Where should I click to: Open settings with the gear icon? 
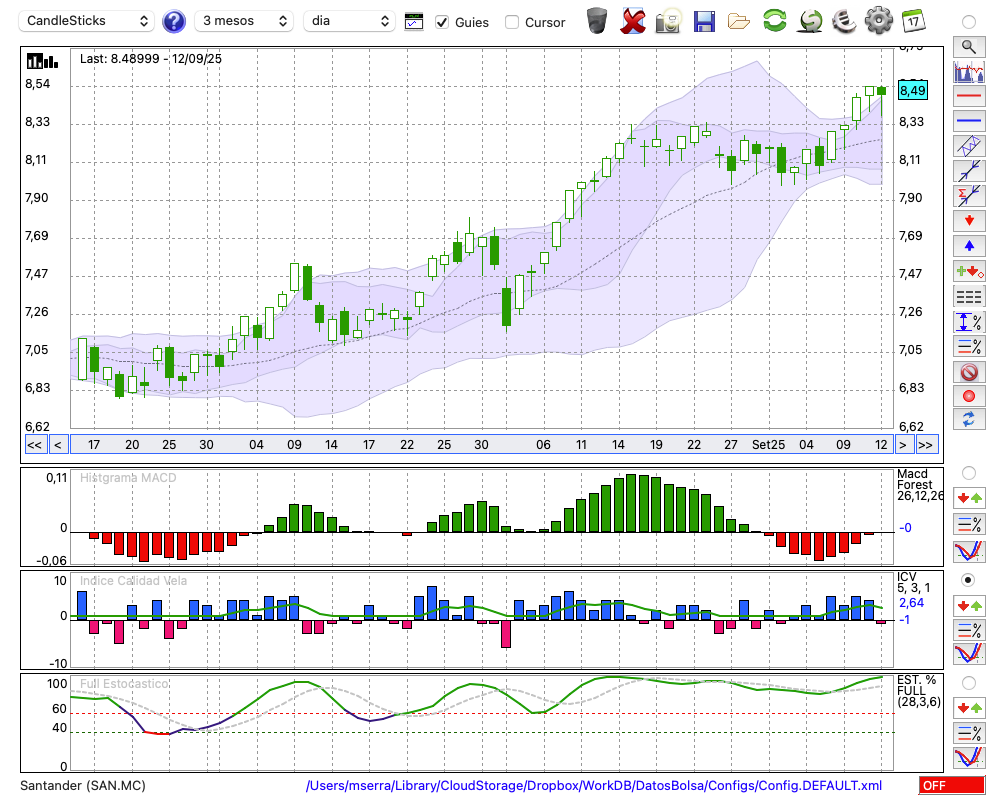[879, 21]
